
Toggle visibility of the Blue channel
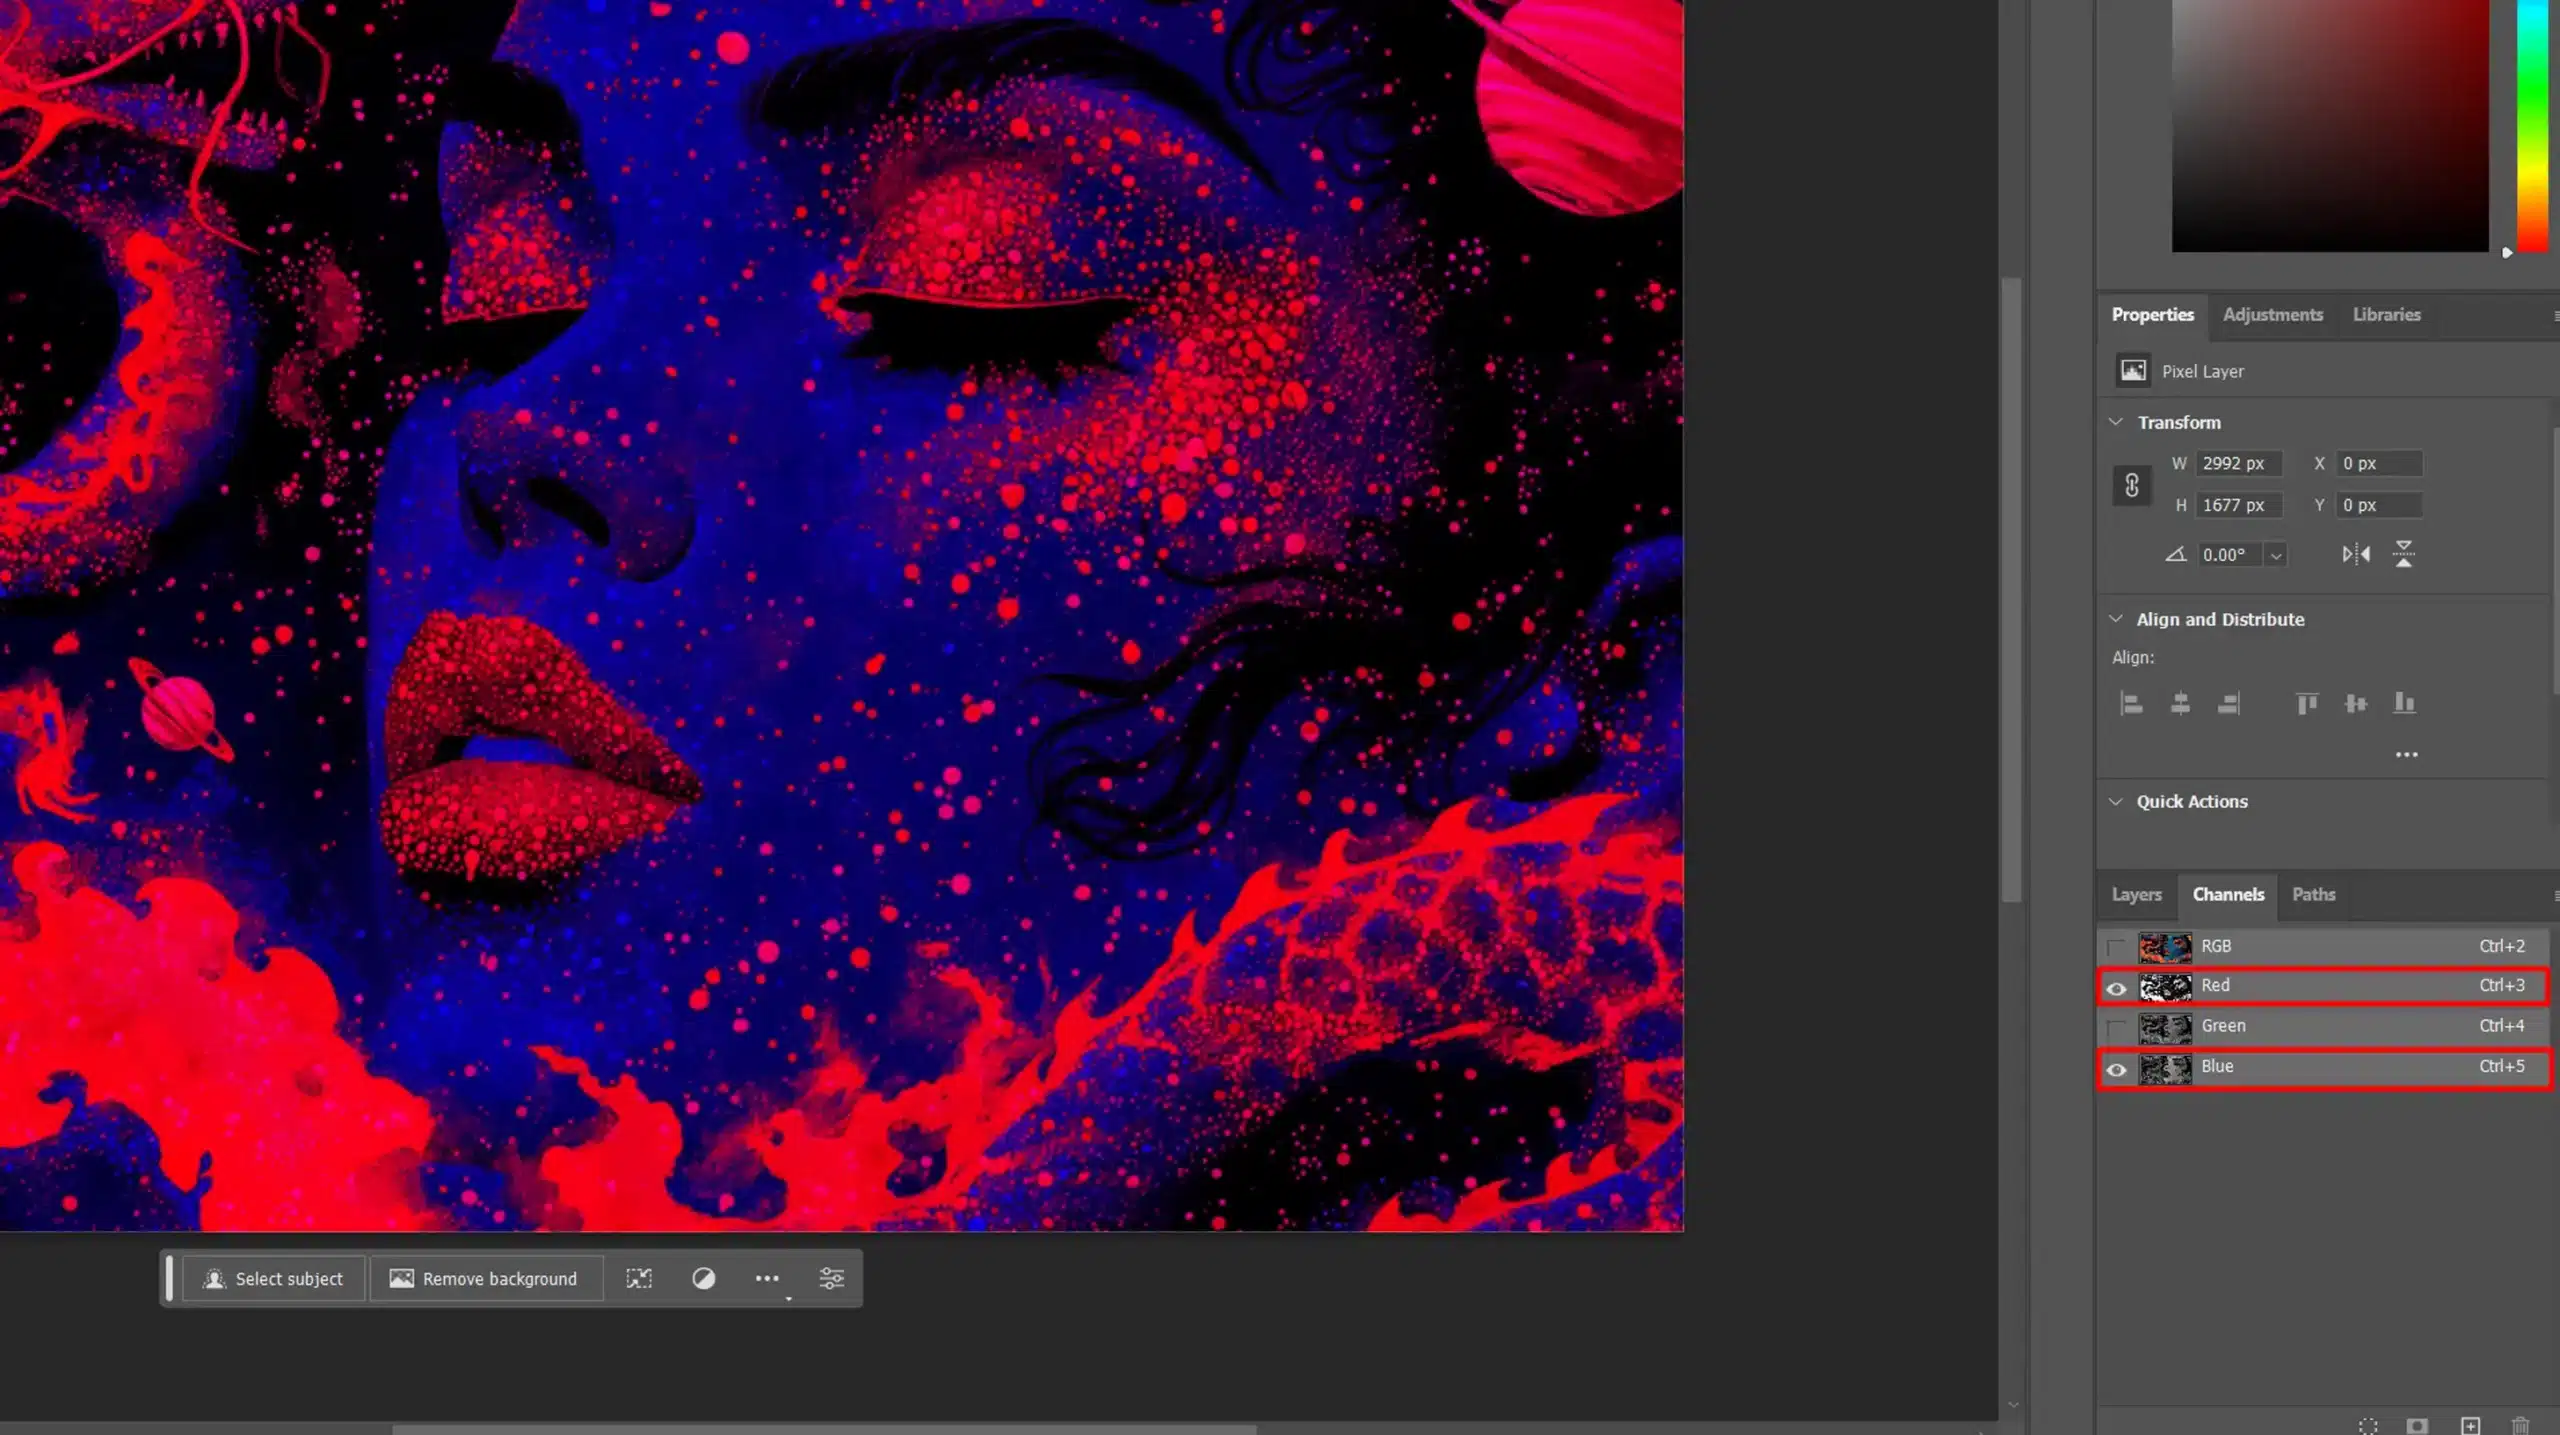pyautogui.click(x=2117, y=1067)
